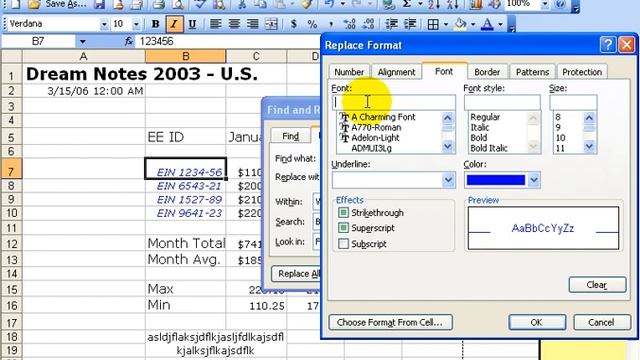This screenshot has width=640, height=360.
Task: Apply Percent Style icon
Action: tap(312, 24)
